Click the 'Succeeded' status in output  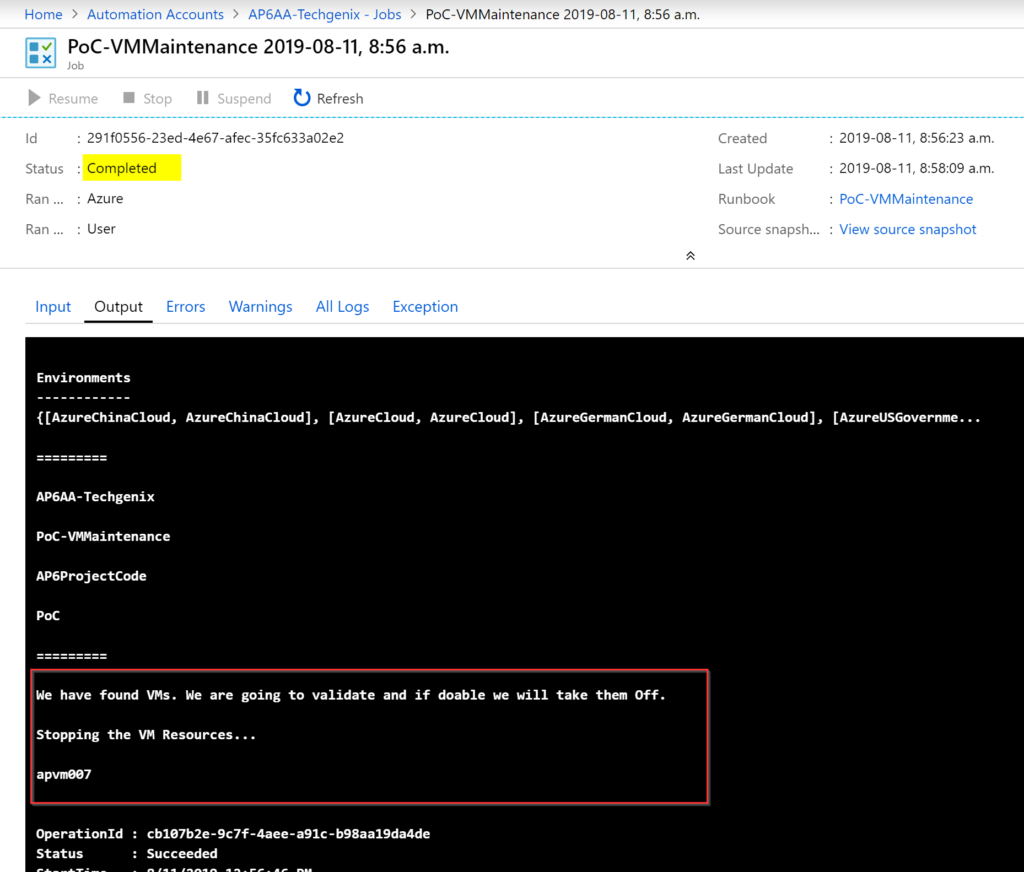(x=182, y=853)
